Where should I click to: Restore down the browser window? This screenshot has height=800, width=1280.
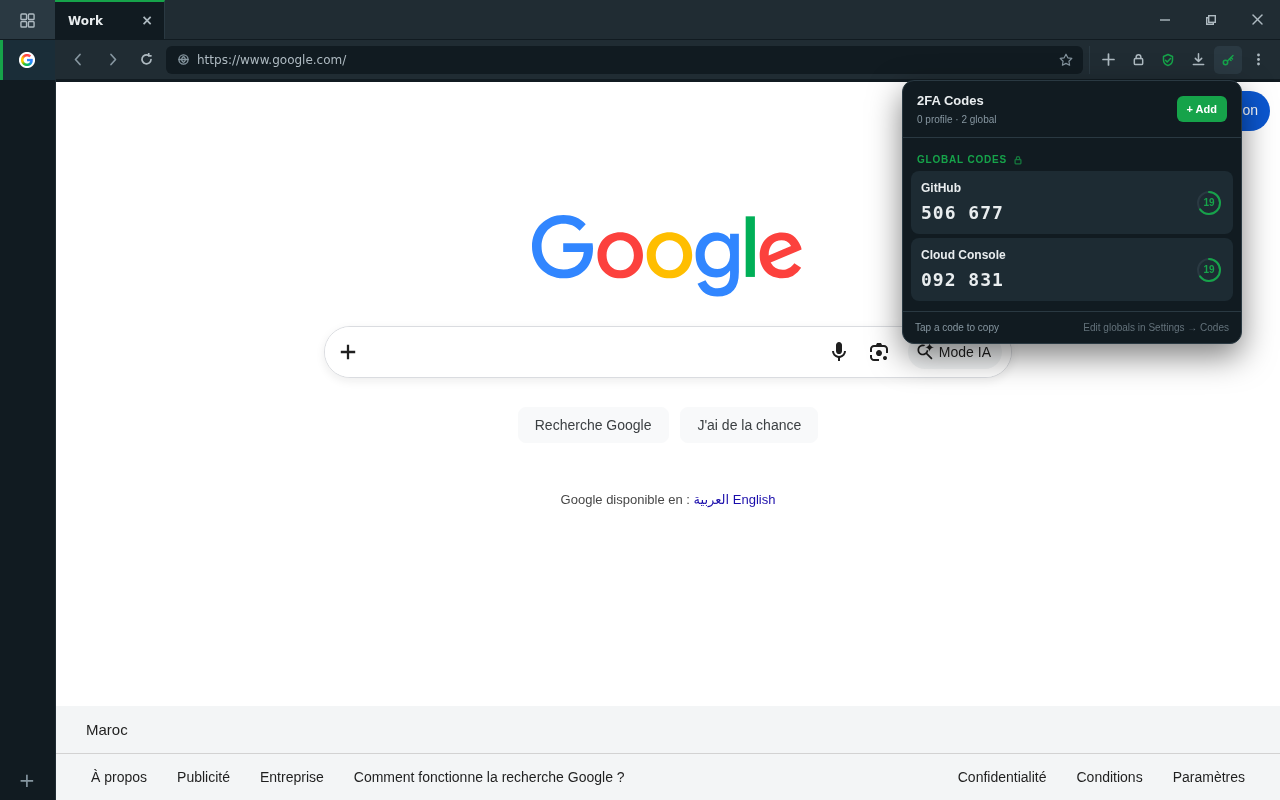click(1211, 20)
